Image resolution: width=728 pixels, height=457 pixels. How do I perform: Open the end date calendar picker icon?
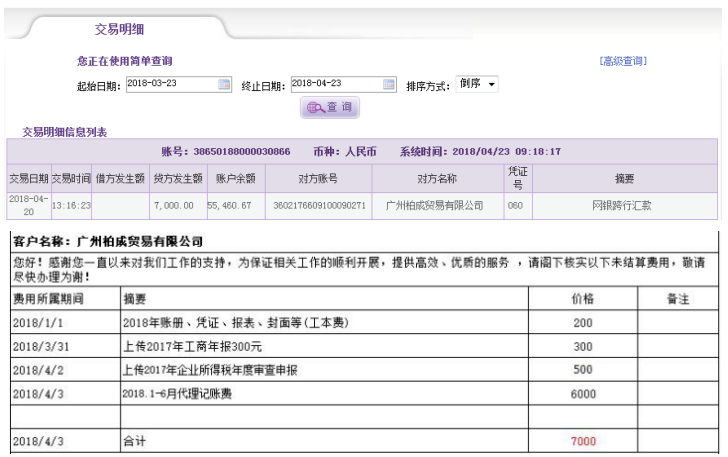click(389, 85)
